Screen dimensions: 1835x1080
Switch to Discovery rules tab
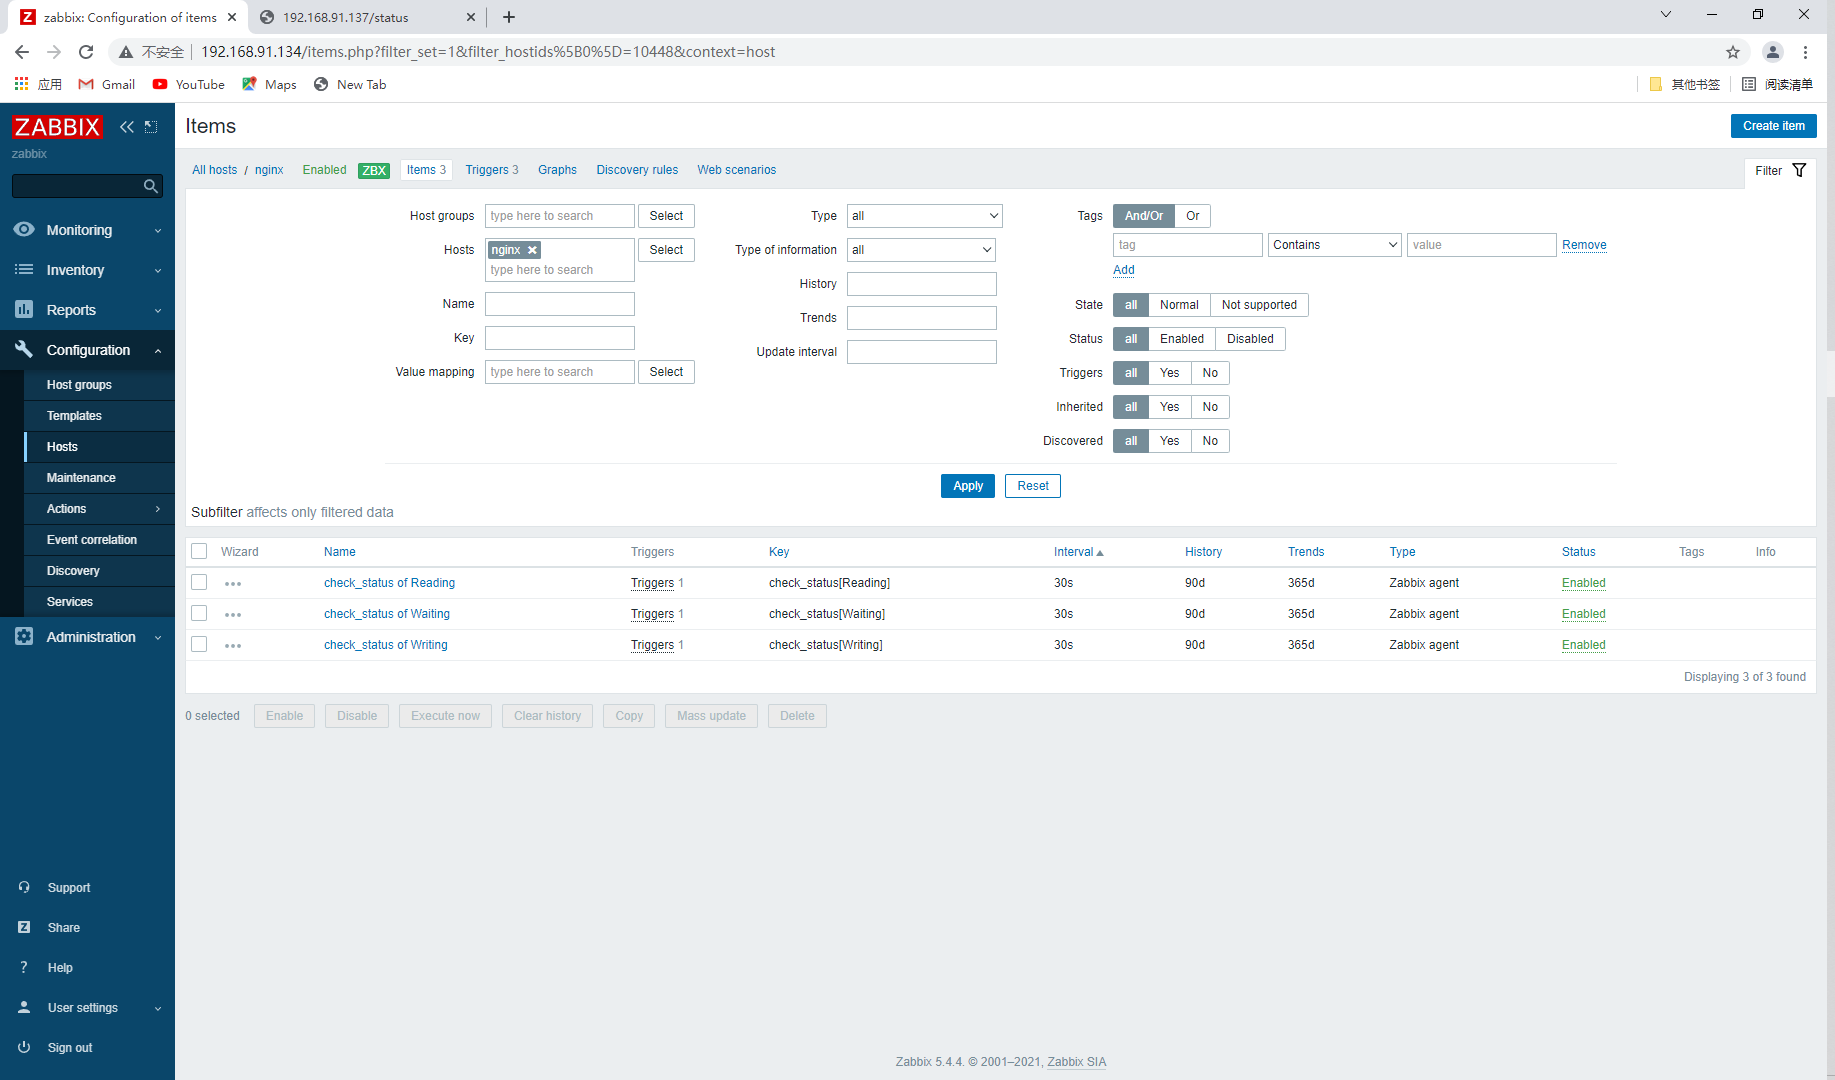637,170
